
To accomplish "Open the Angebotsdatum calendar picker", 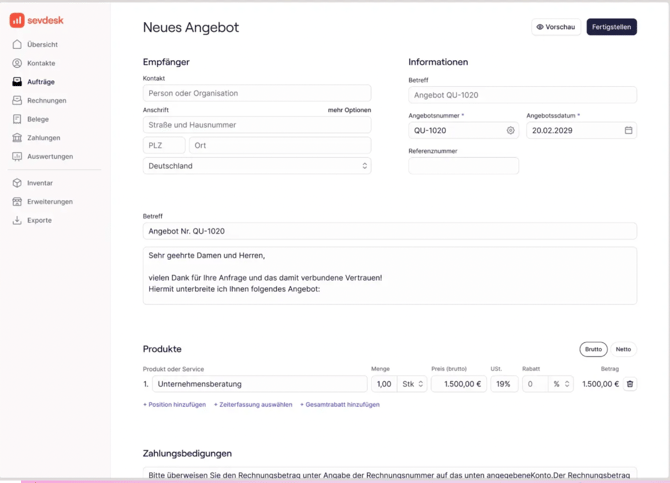I will 628,130.
